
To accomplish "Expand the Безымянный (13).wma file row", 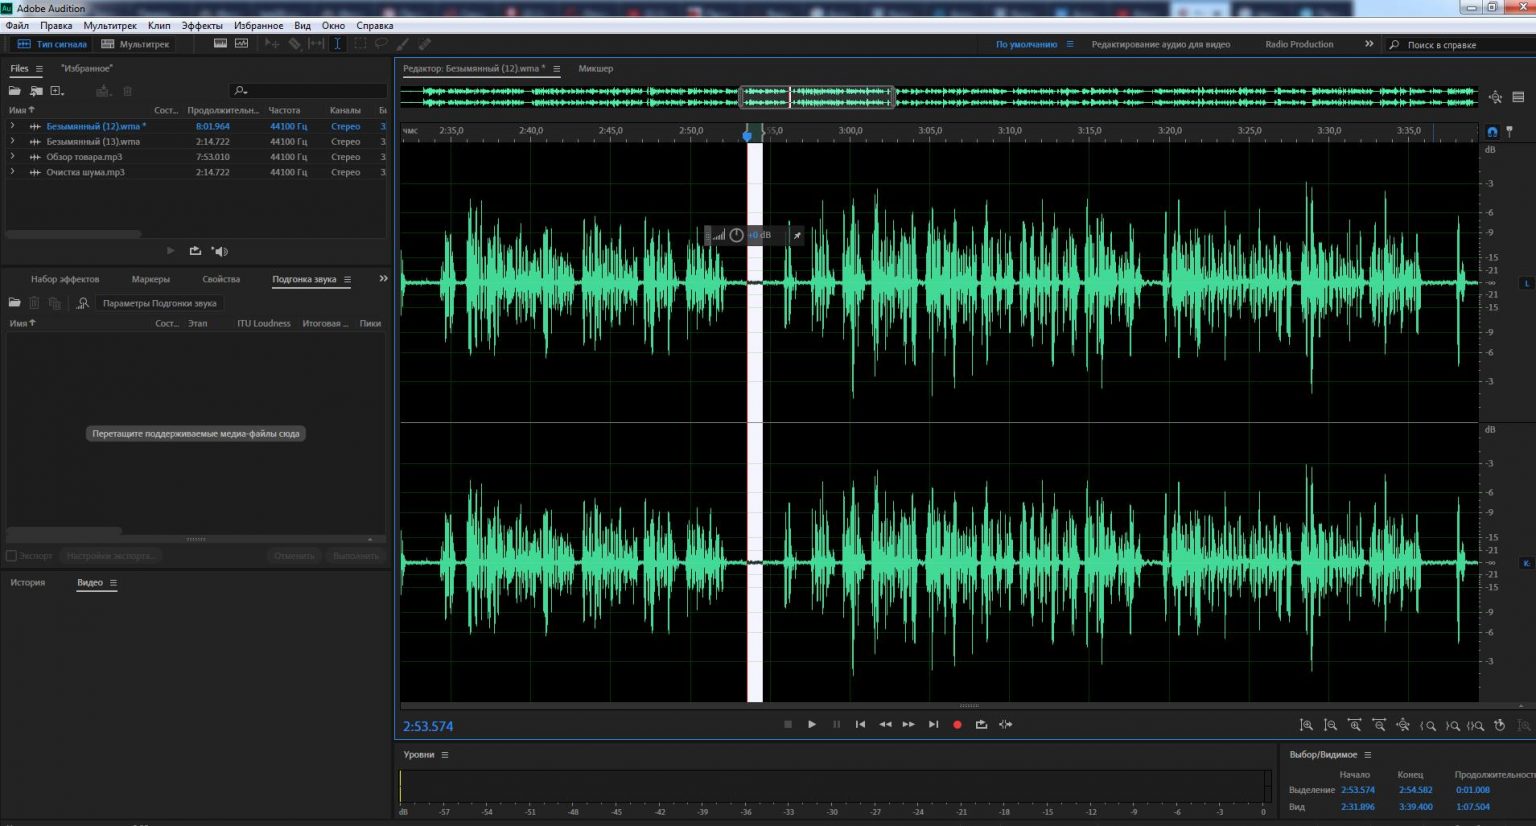I will (x=12, y=141).
